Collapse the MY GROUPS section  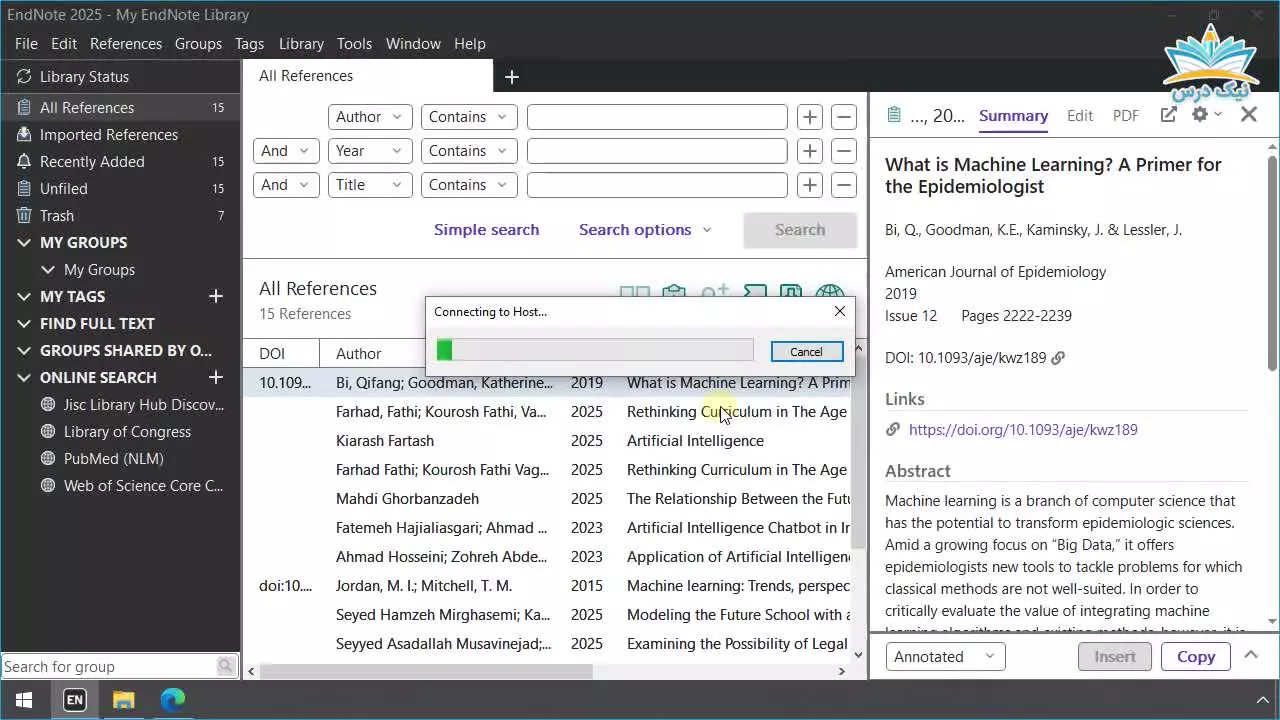coord(24,243)
